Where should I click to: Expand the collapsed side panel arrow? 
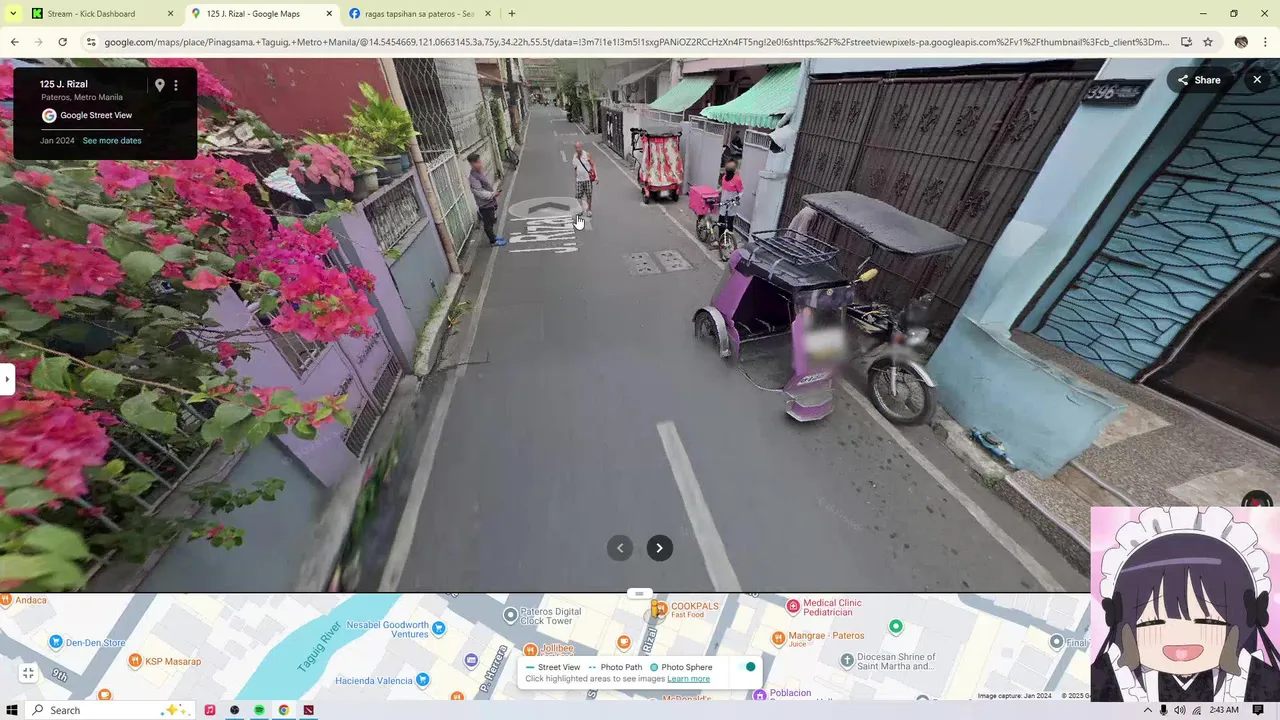(6, 379)
